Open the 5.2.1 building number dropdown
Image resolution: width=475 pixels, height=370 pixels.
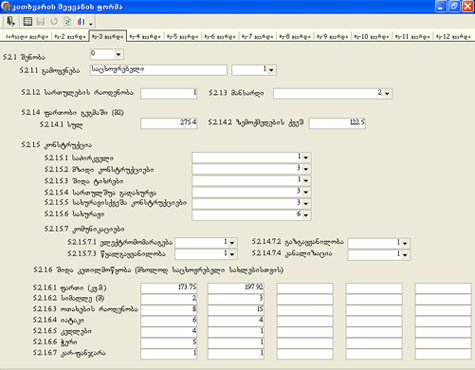point(118,54)
